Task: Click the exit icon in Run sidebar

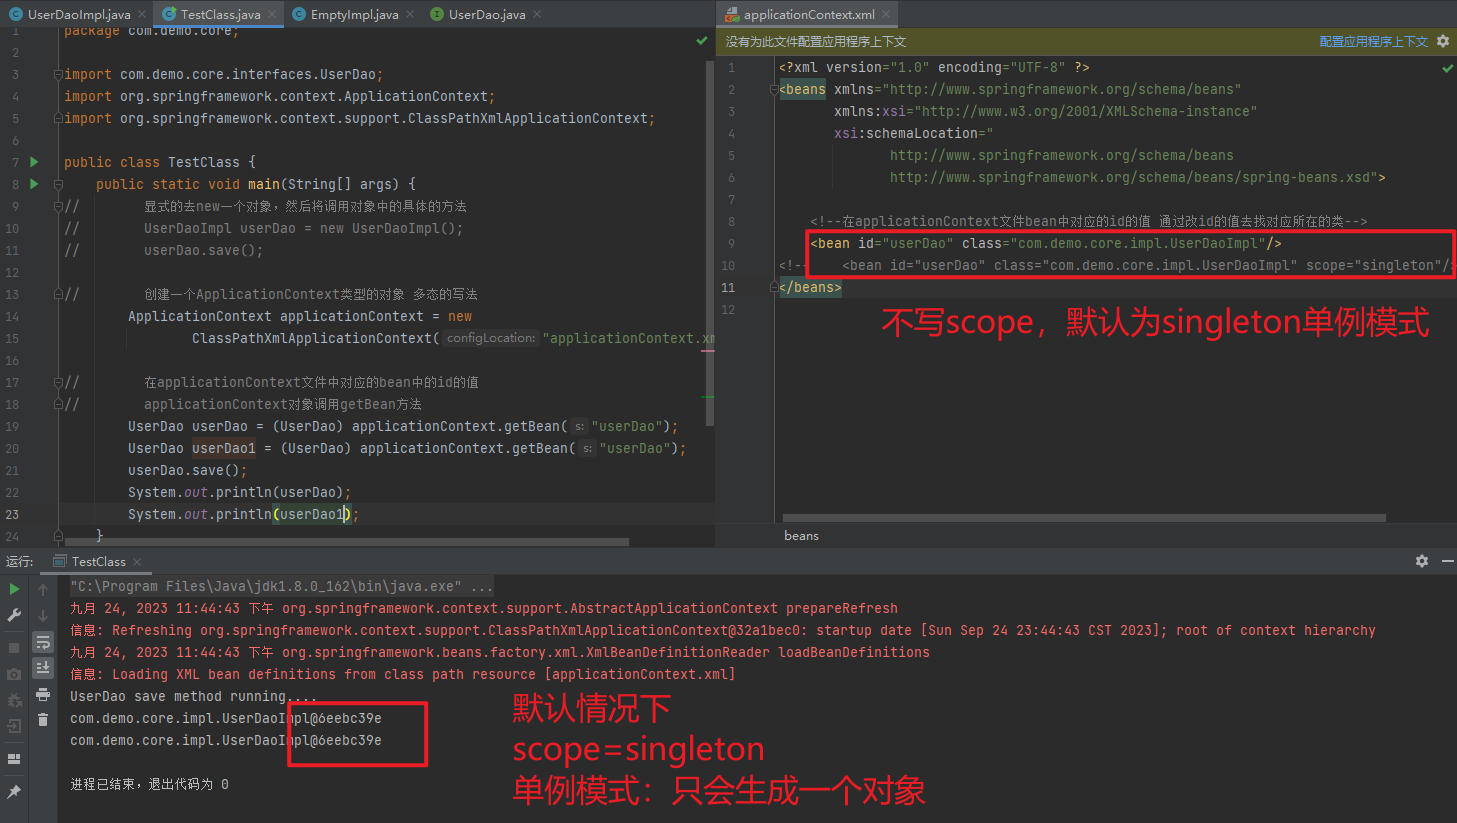Action: point(14,726)
